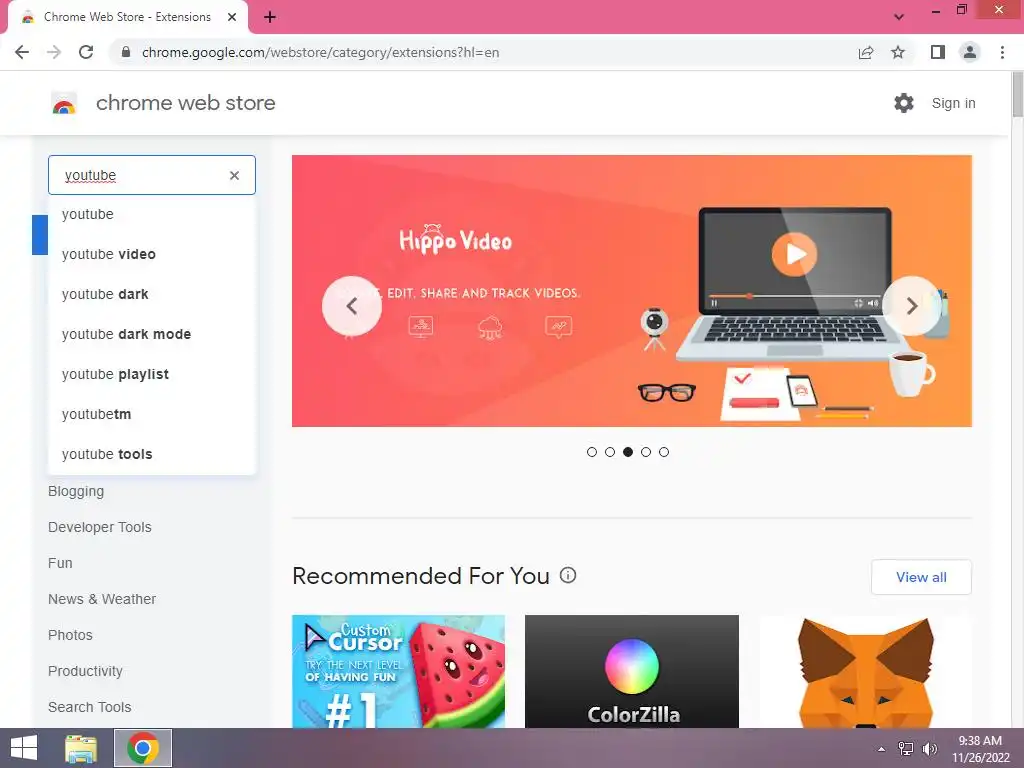Open the Search Tools category
Viewport: 1024px width, 768px height.
coord(89,707)
